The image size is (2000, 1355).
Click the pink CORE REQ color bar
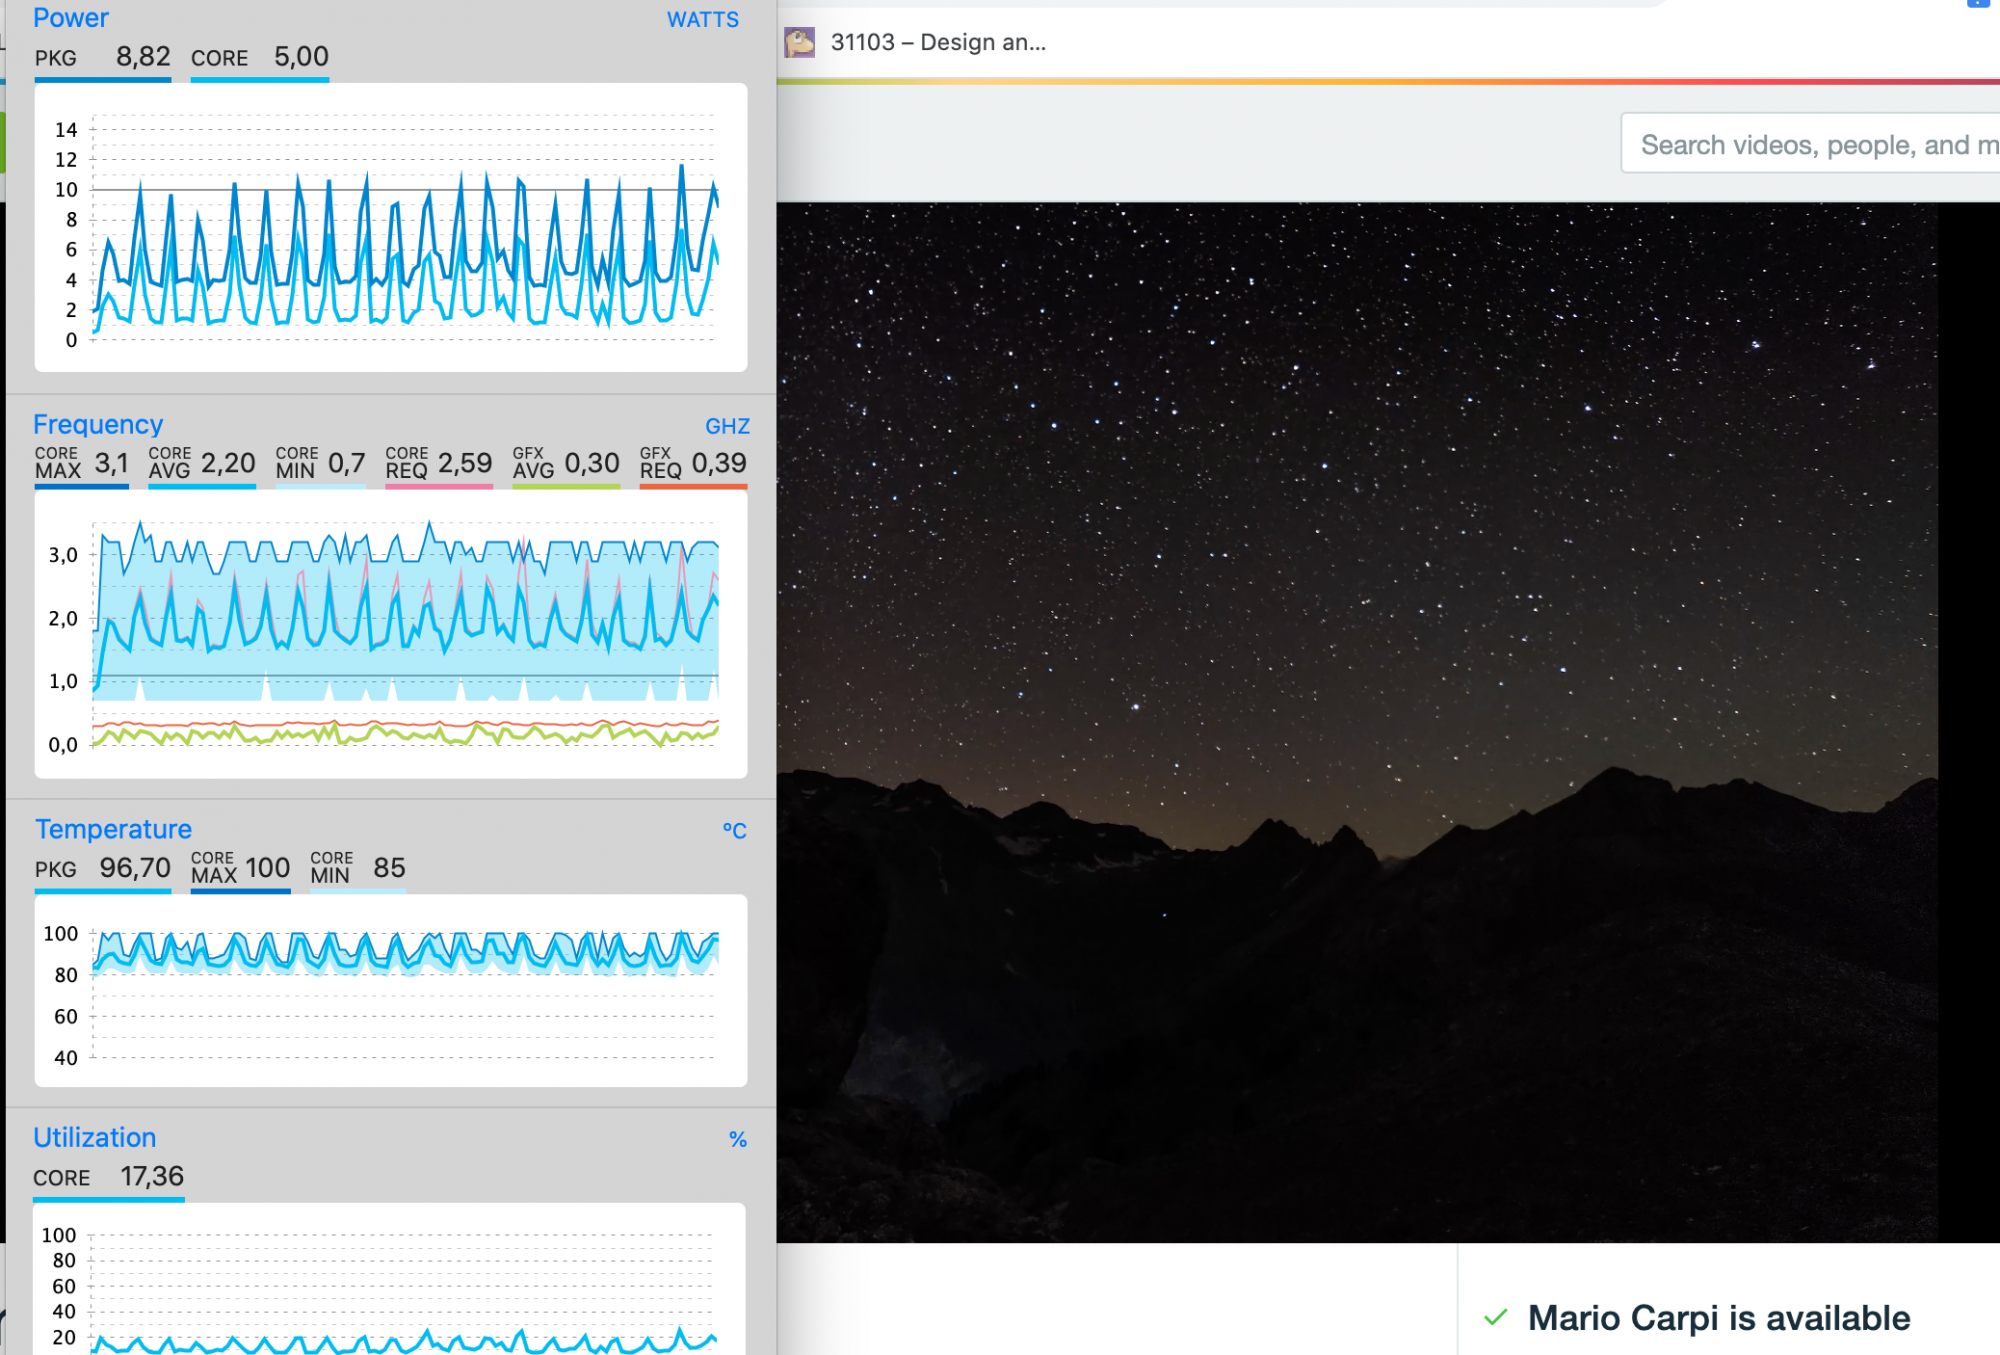click(x=439, y=486)
